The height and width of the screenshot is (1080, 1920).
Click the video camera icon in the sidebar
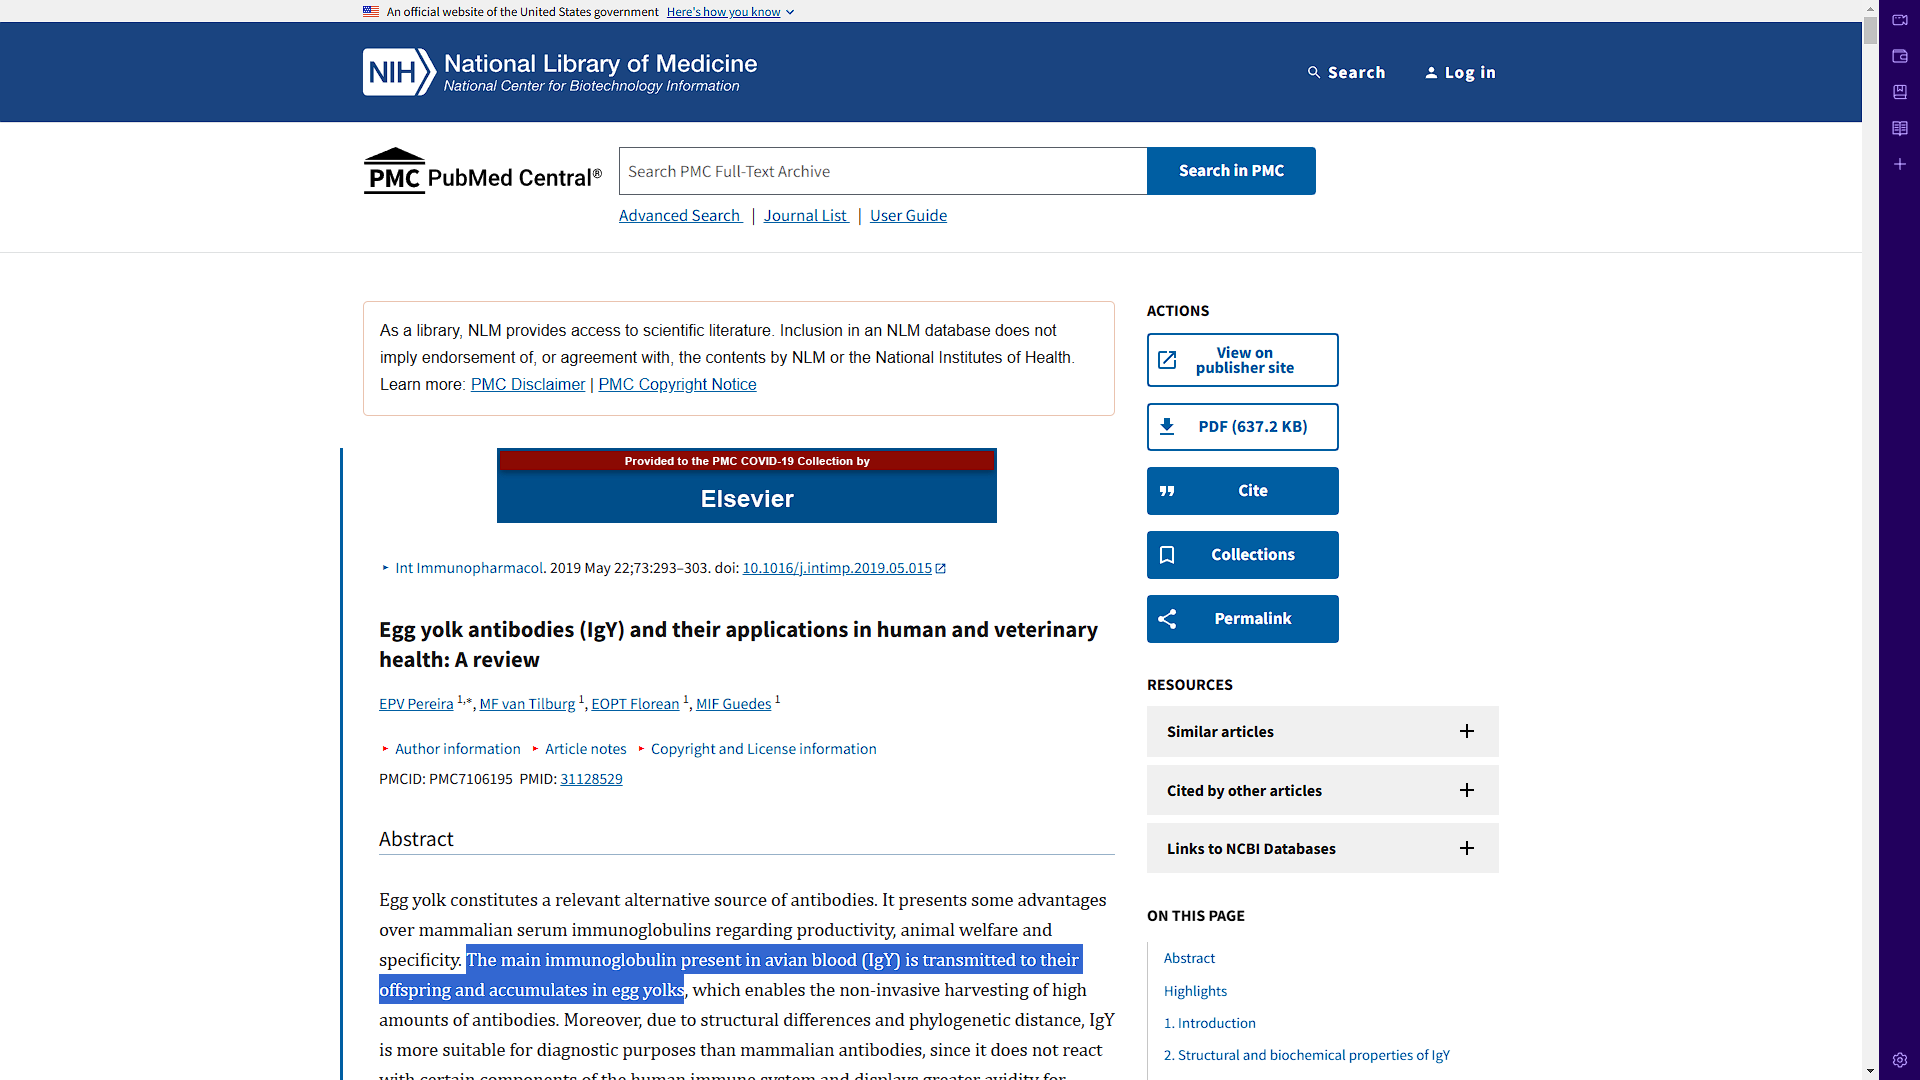[1900, 20]
